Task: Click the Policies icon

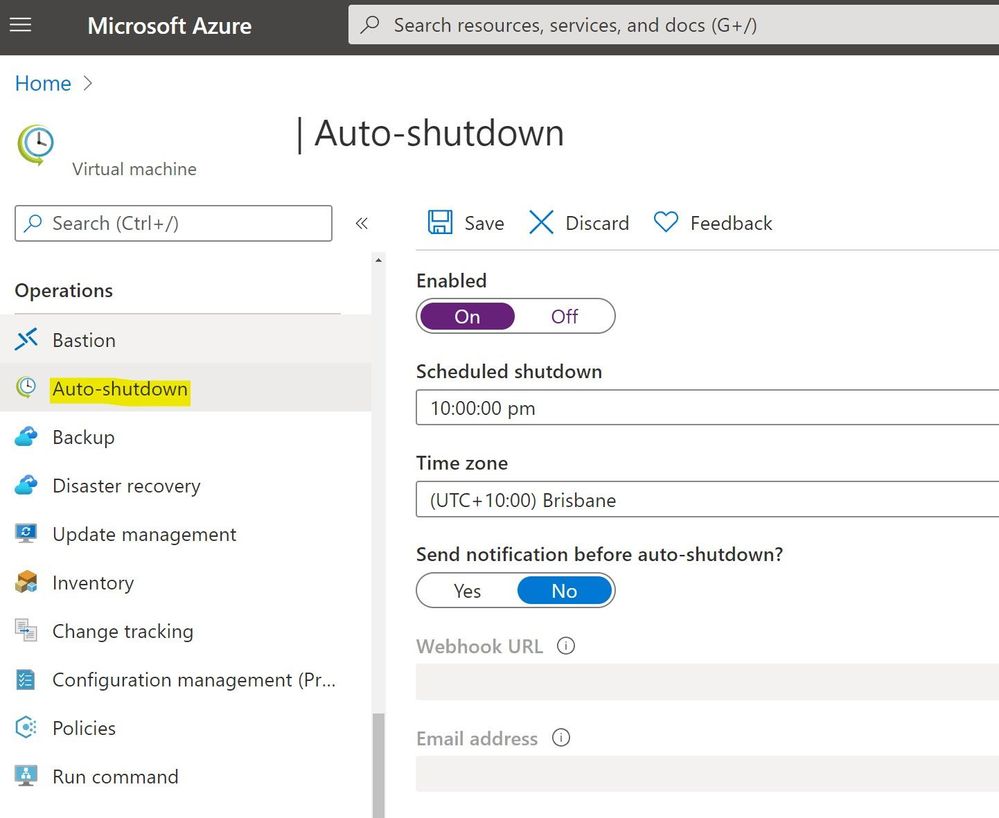Action: pos(26,728)
